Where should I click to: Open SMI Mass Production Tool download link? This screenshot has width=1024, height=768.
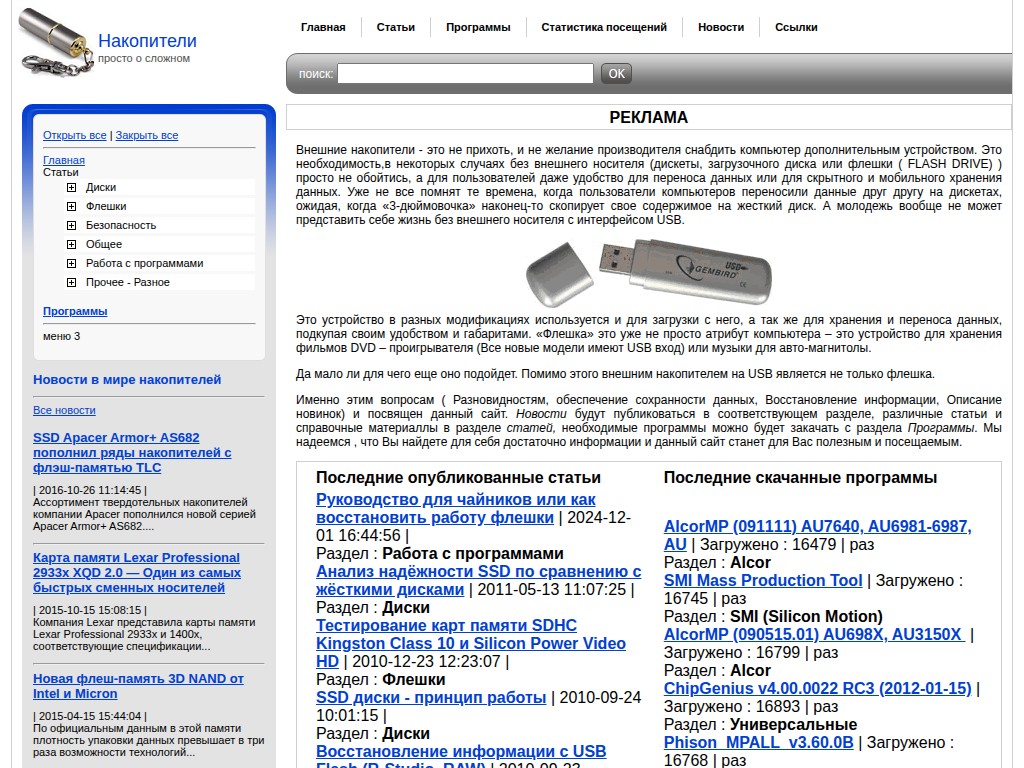(762, 580)
